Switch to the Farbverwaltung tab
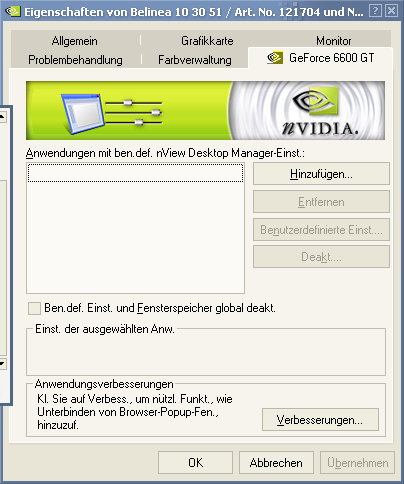 [x=195, y=60]
